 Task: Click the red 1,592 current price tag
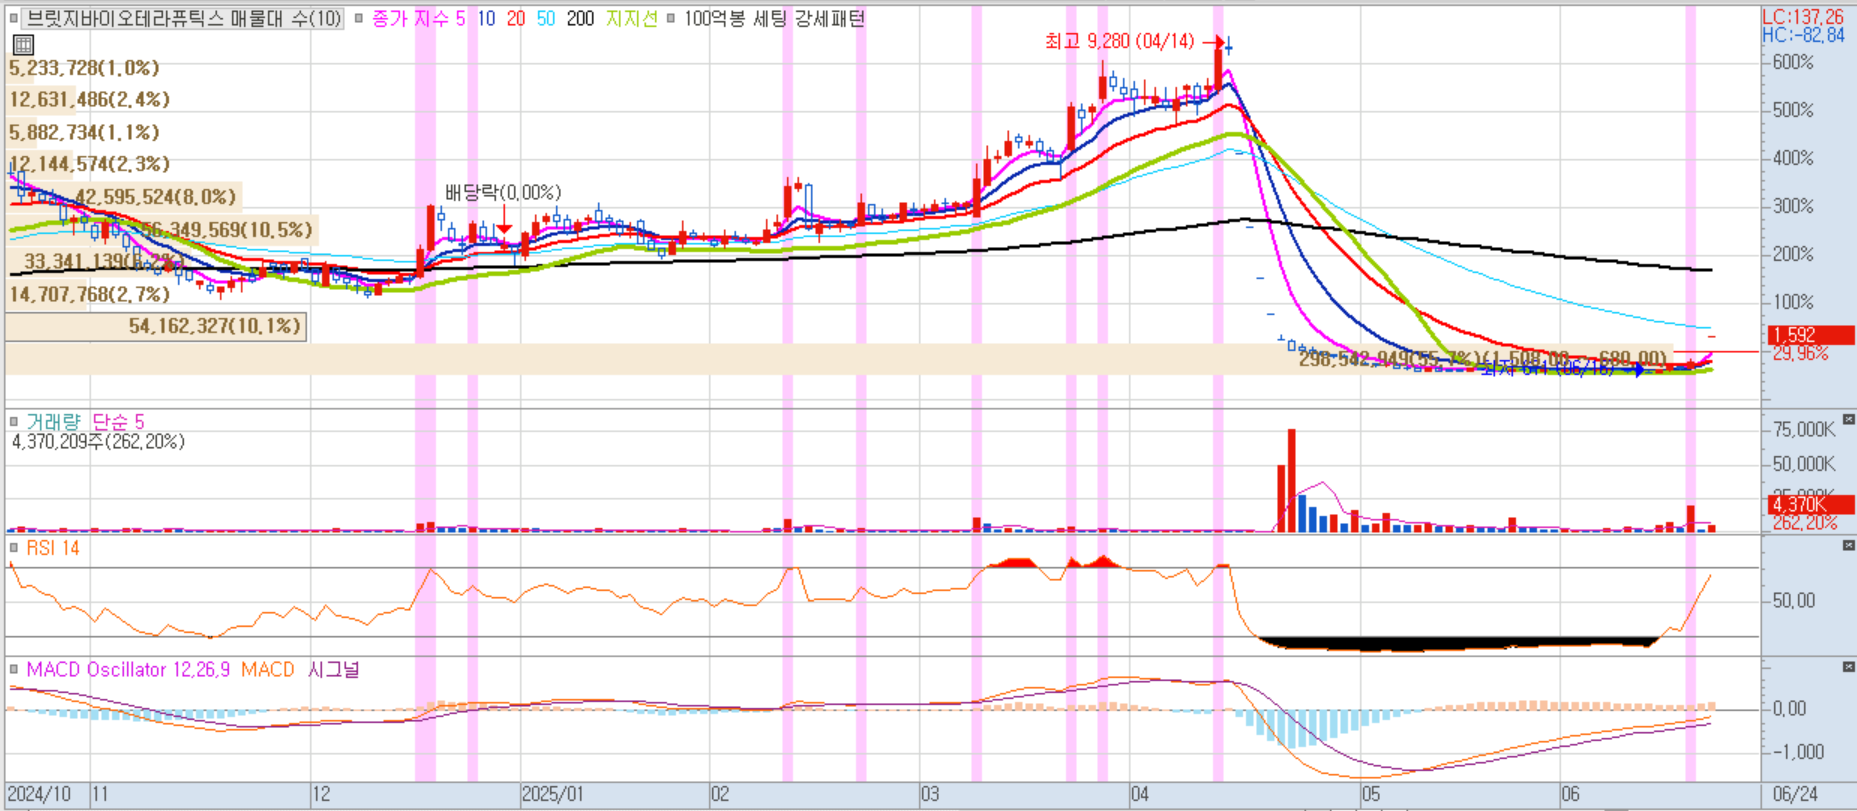pos(1811,335)
